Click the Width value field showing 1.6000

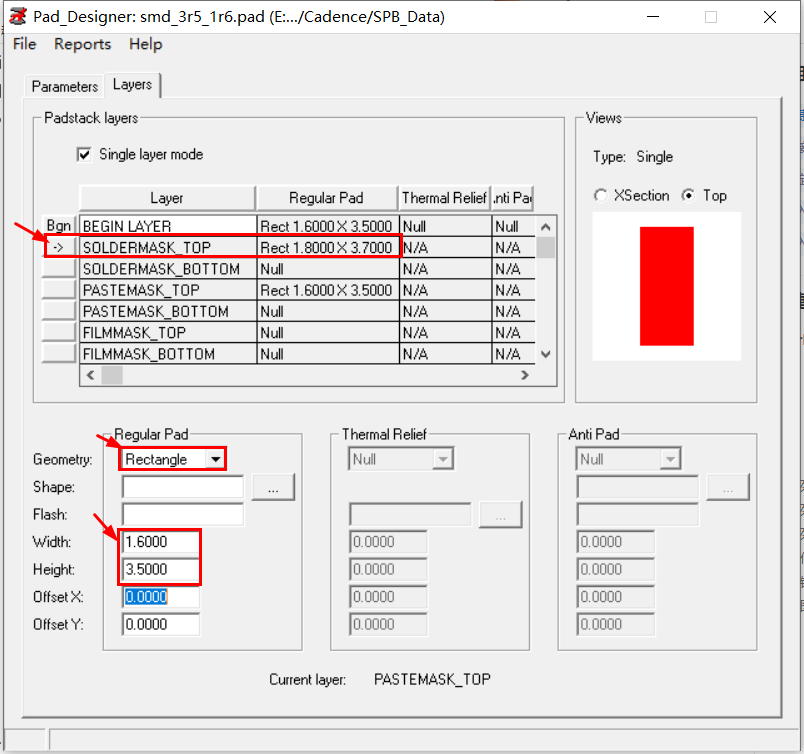point(159,542)
